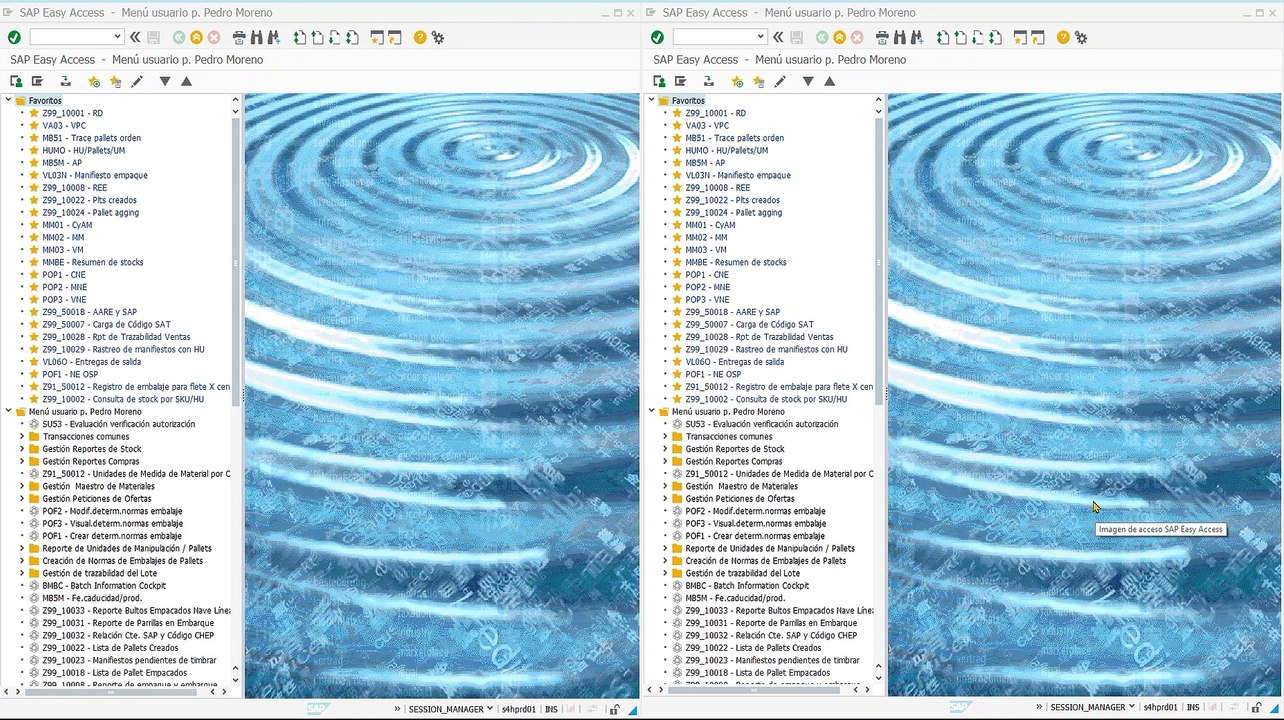Viewport: 1284px width, 720px height.
Task: Click the yellow Exit icon in left window
Action: pos(196,37)
